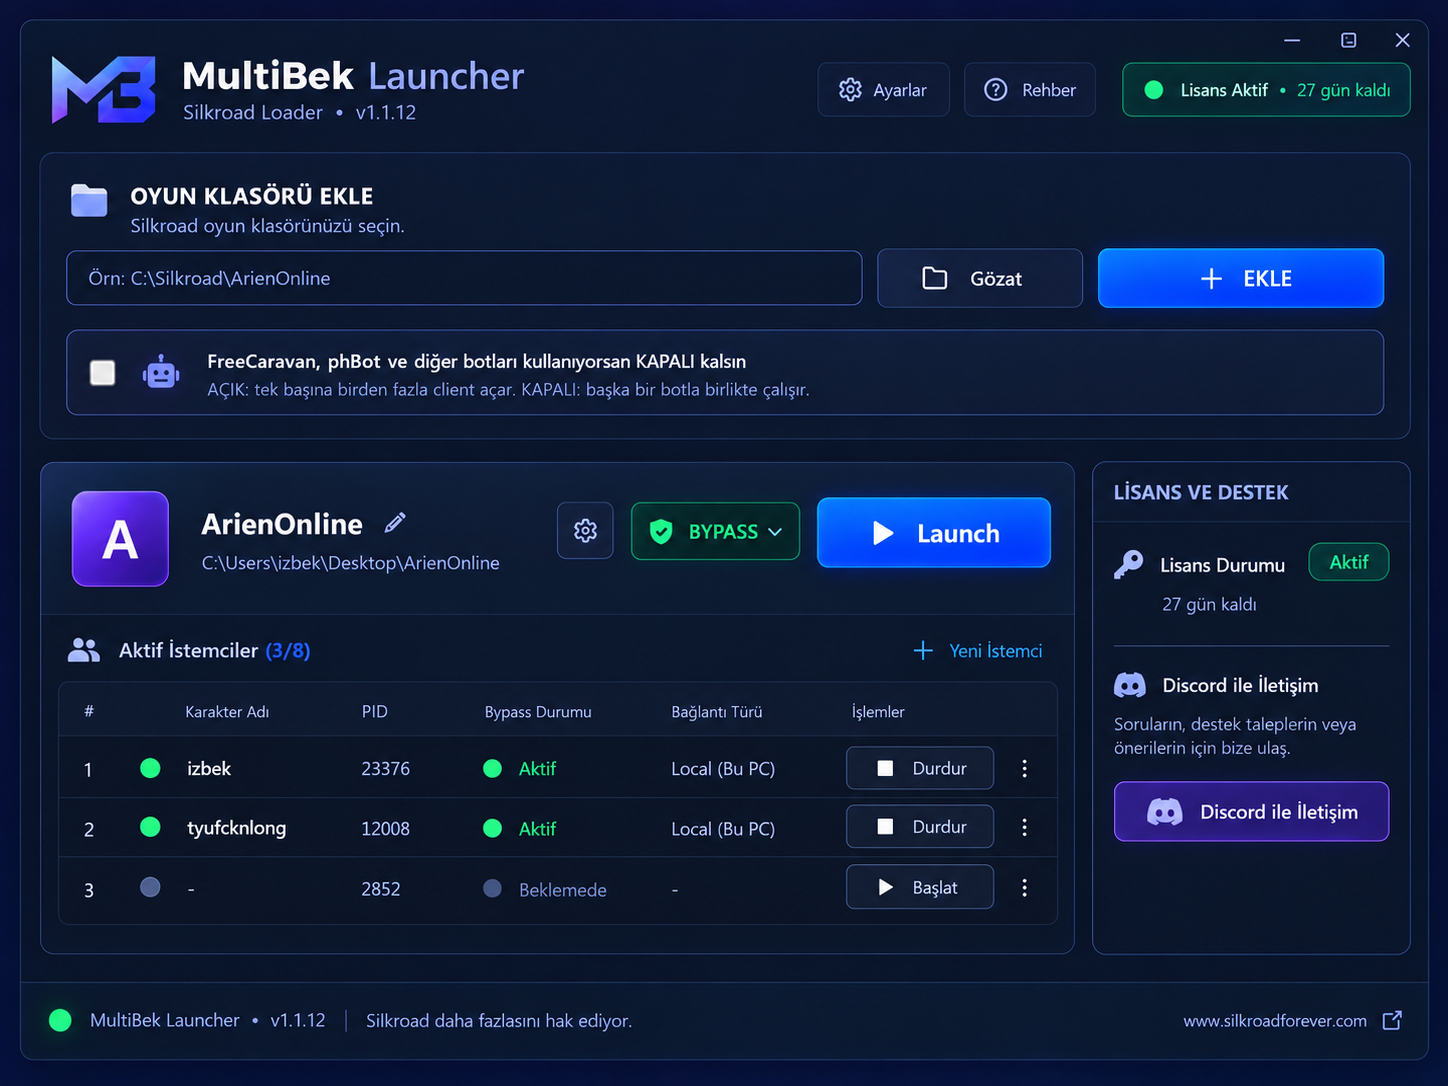This screenshot has width=1448, height=1086.
Task: Select character name izbek
Action: tap(209, 768)
